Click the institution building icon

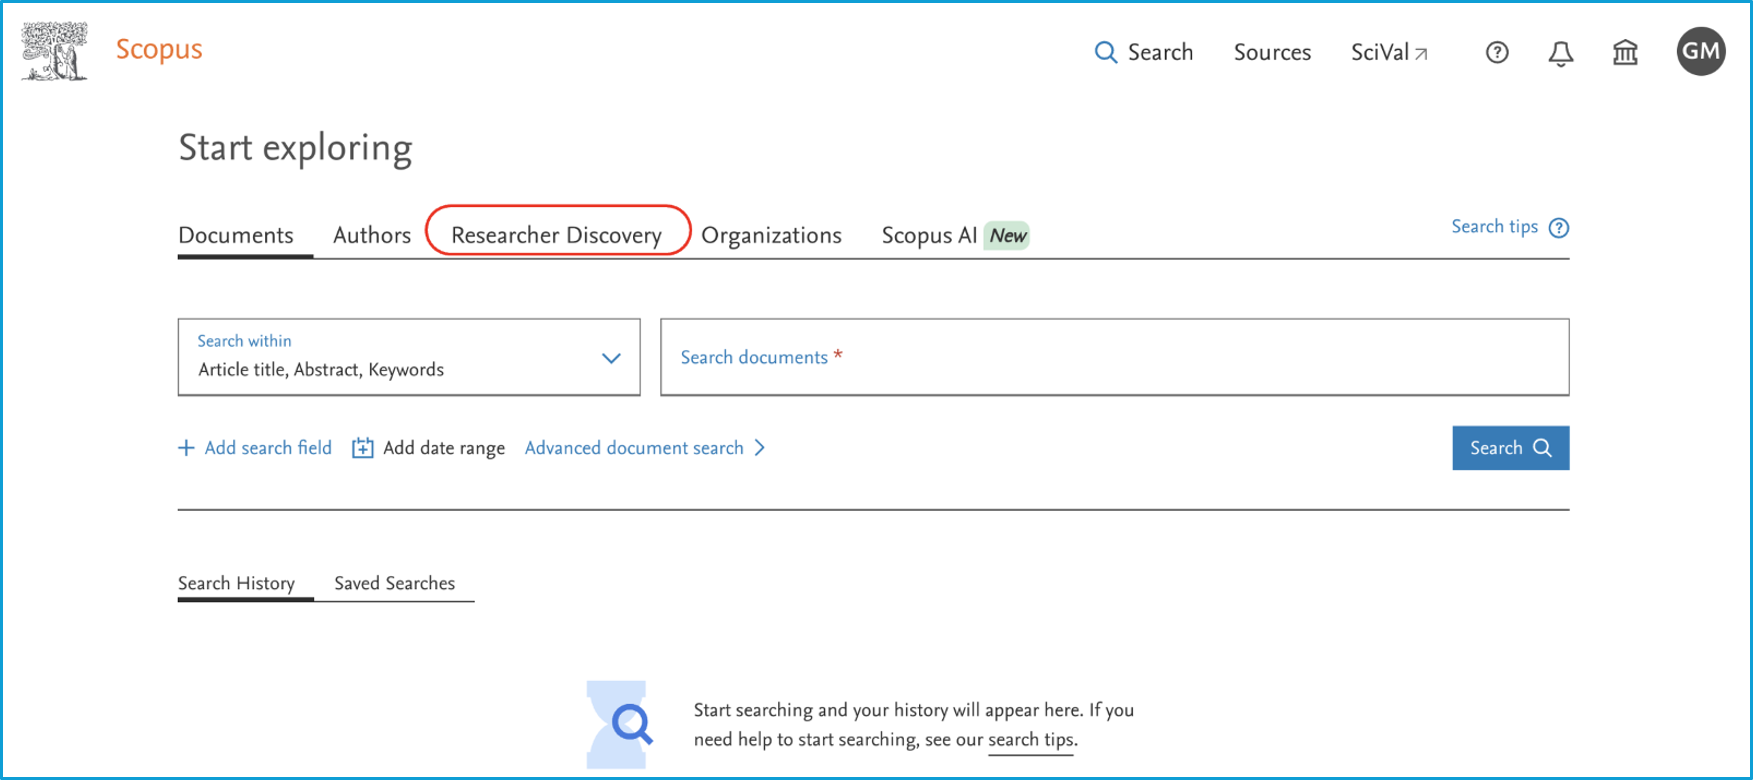1625,52
